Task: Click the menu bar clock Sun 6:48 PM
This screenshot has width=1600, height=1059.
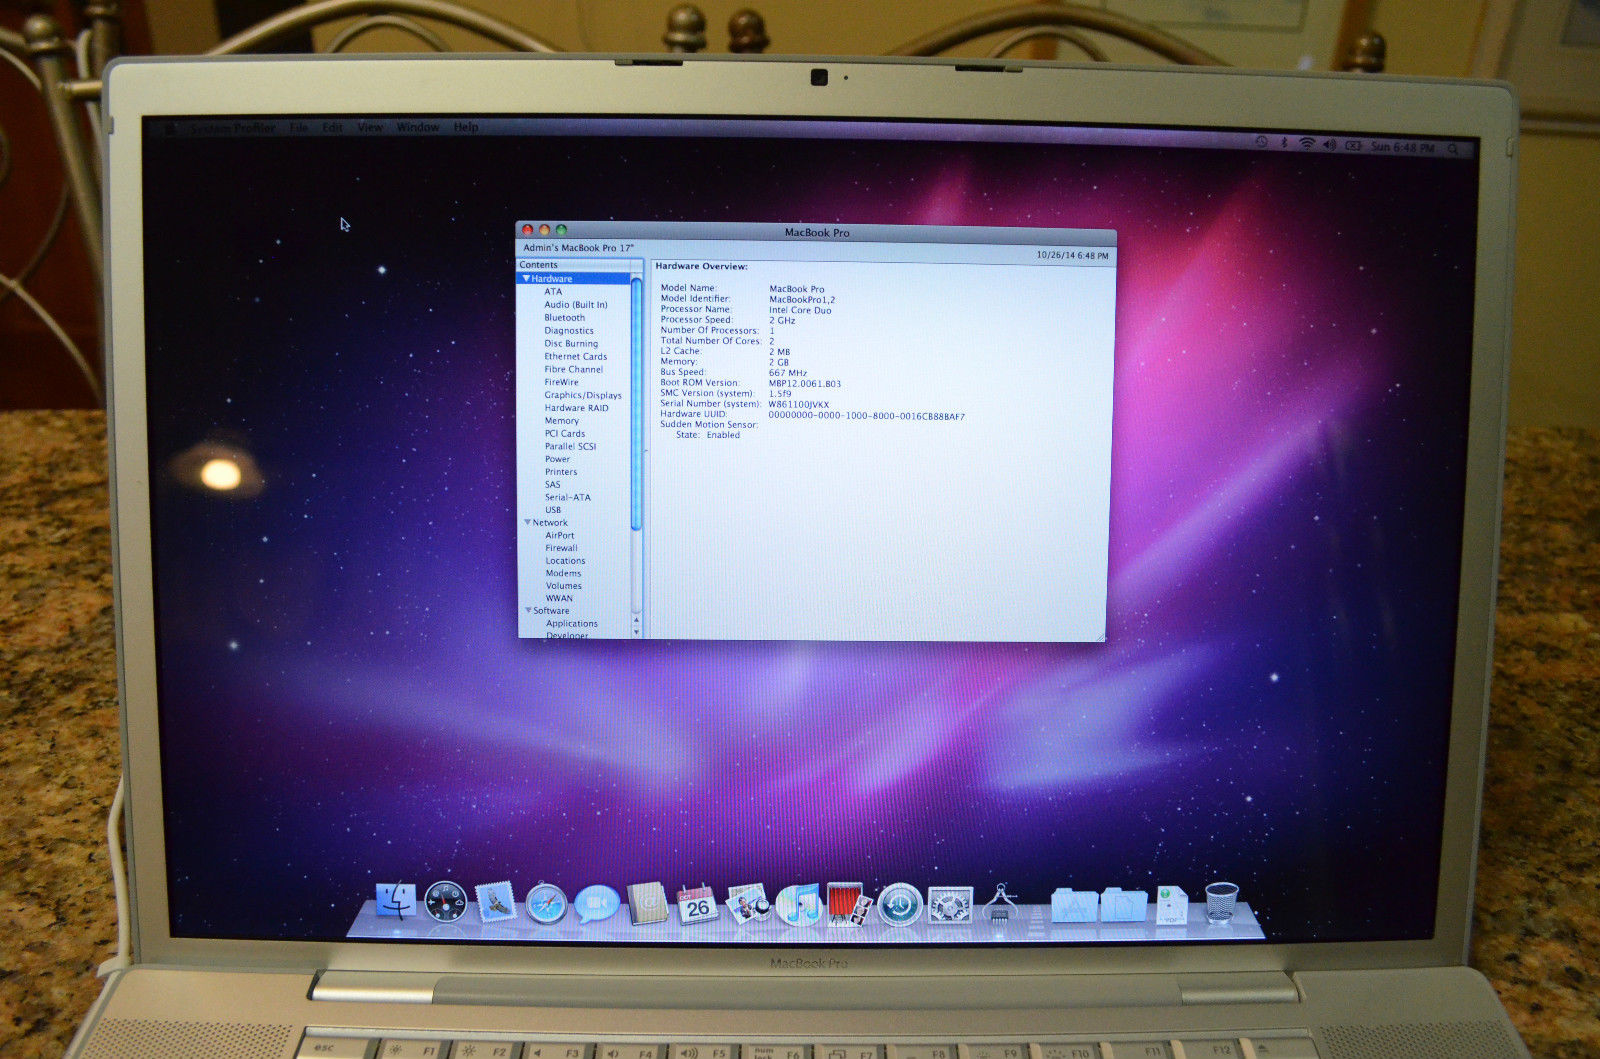Action: pos(1402,147)
